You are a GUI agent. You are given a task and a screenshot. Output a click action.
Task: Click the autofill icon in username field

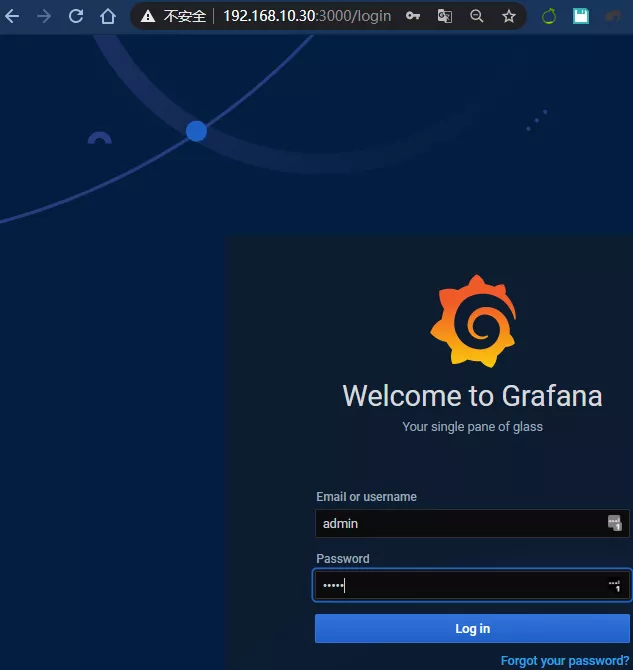pos(614,523)
